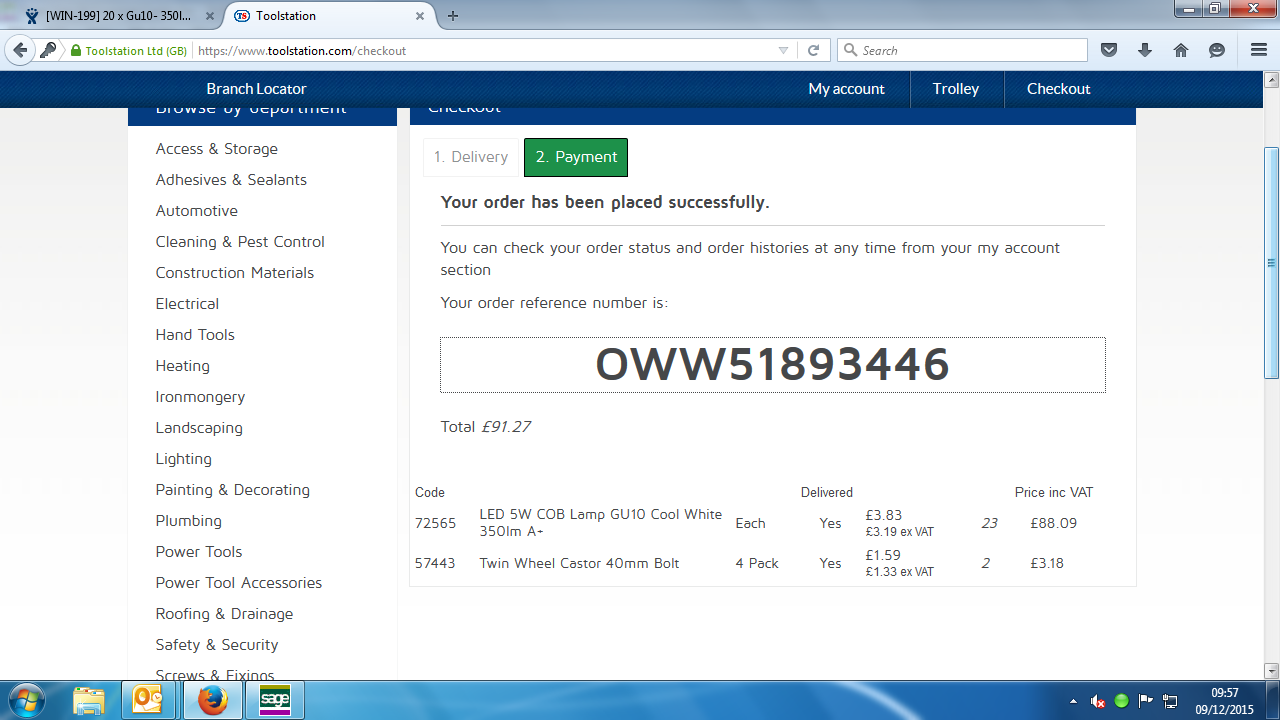1280x720 pixels.
Task: Browse the Plumbing department
Action: 189,521
